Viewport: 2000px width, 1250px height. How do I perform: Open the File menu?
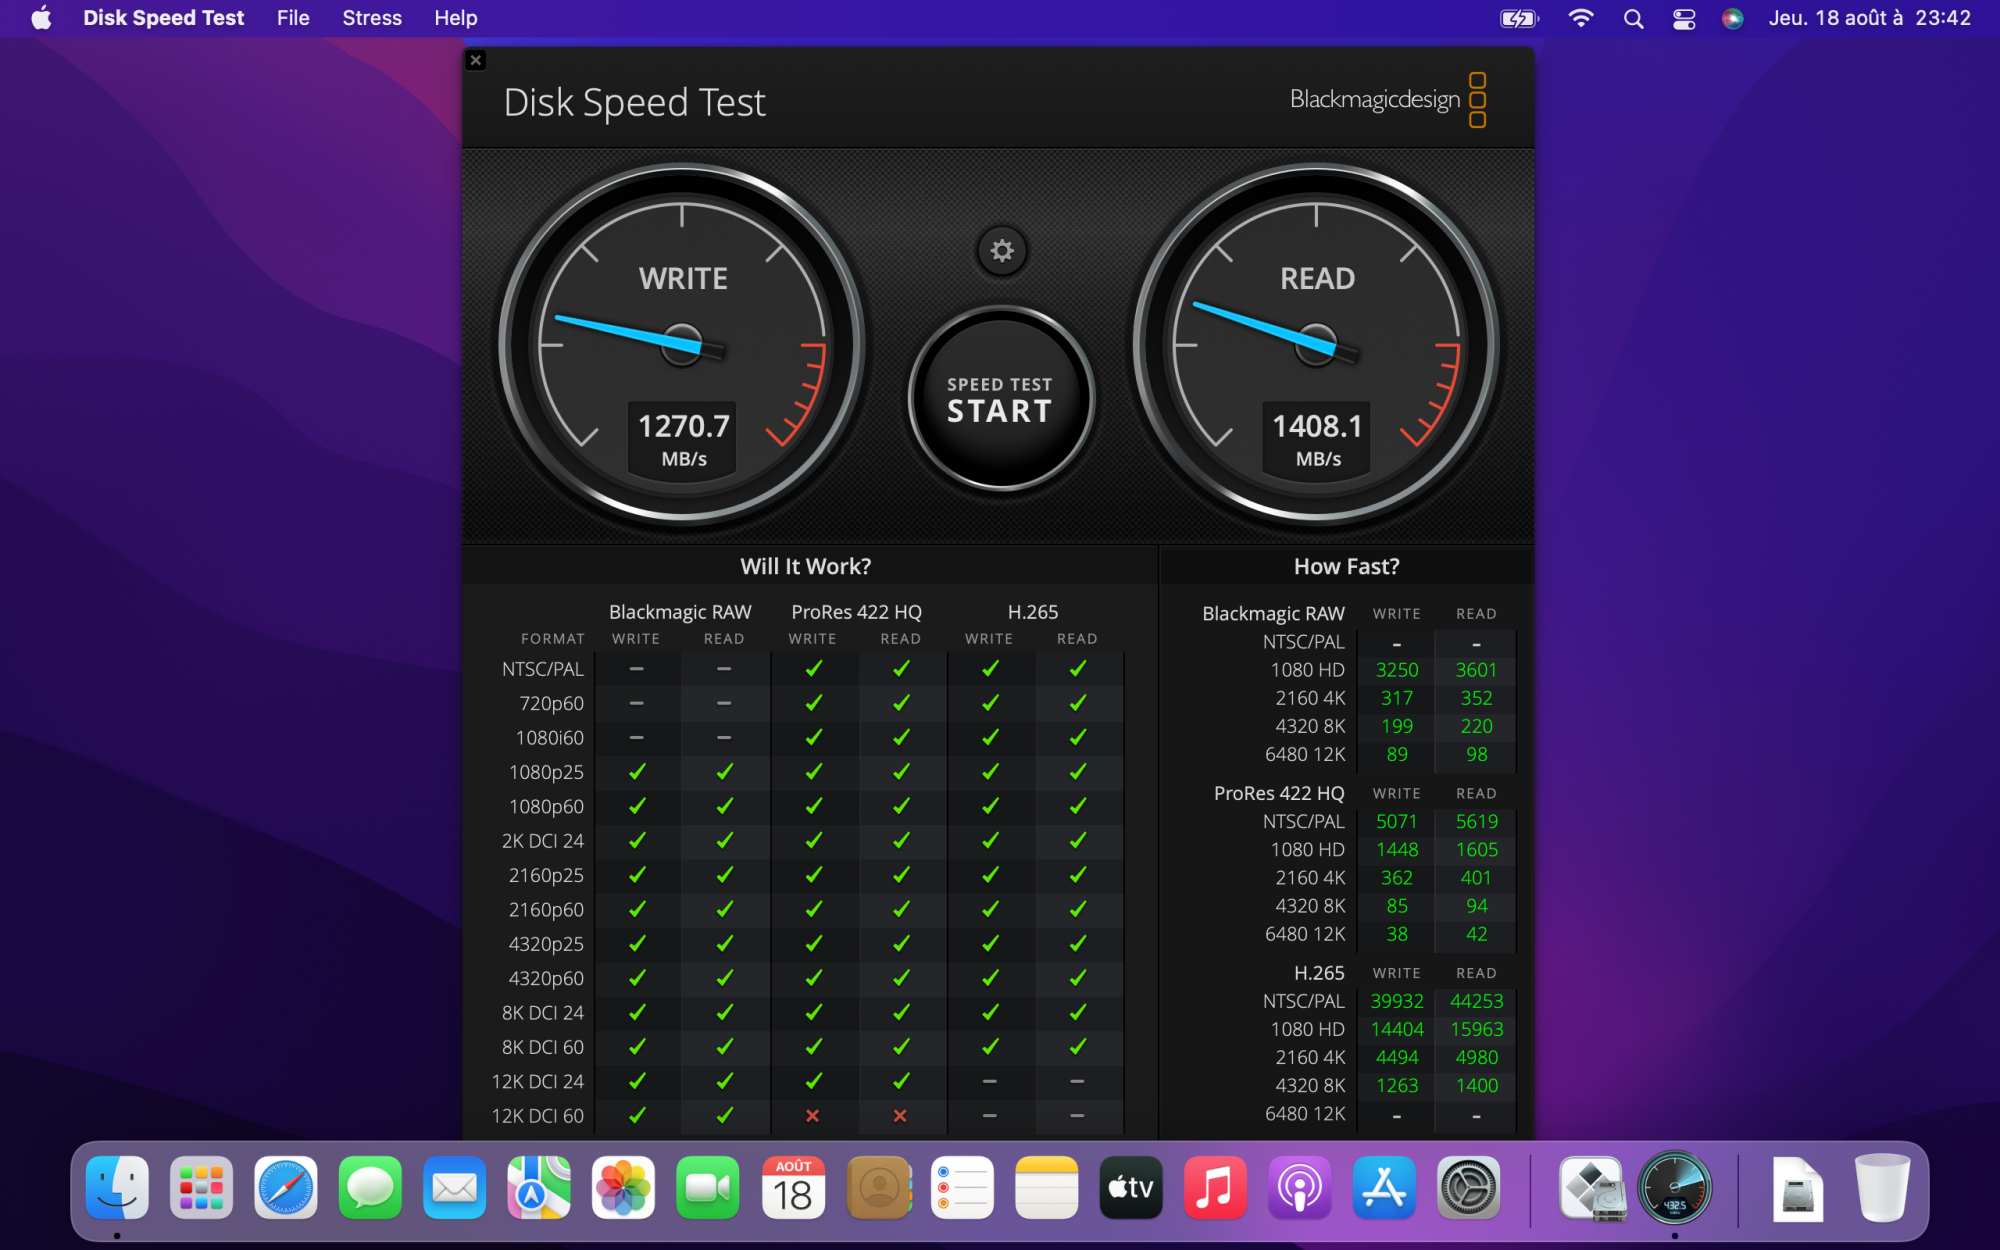tap(293, 18)
